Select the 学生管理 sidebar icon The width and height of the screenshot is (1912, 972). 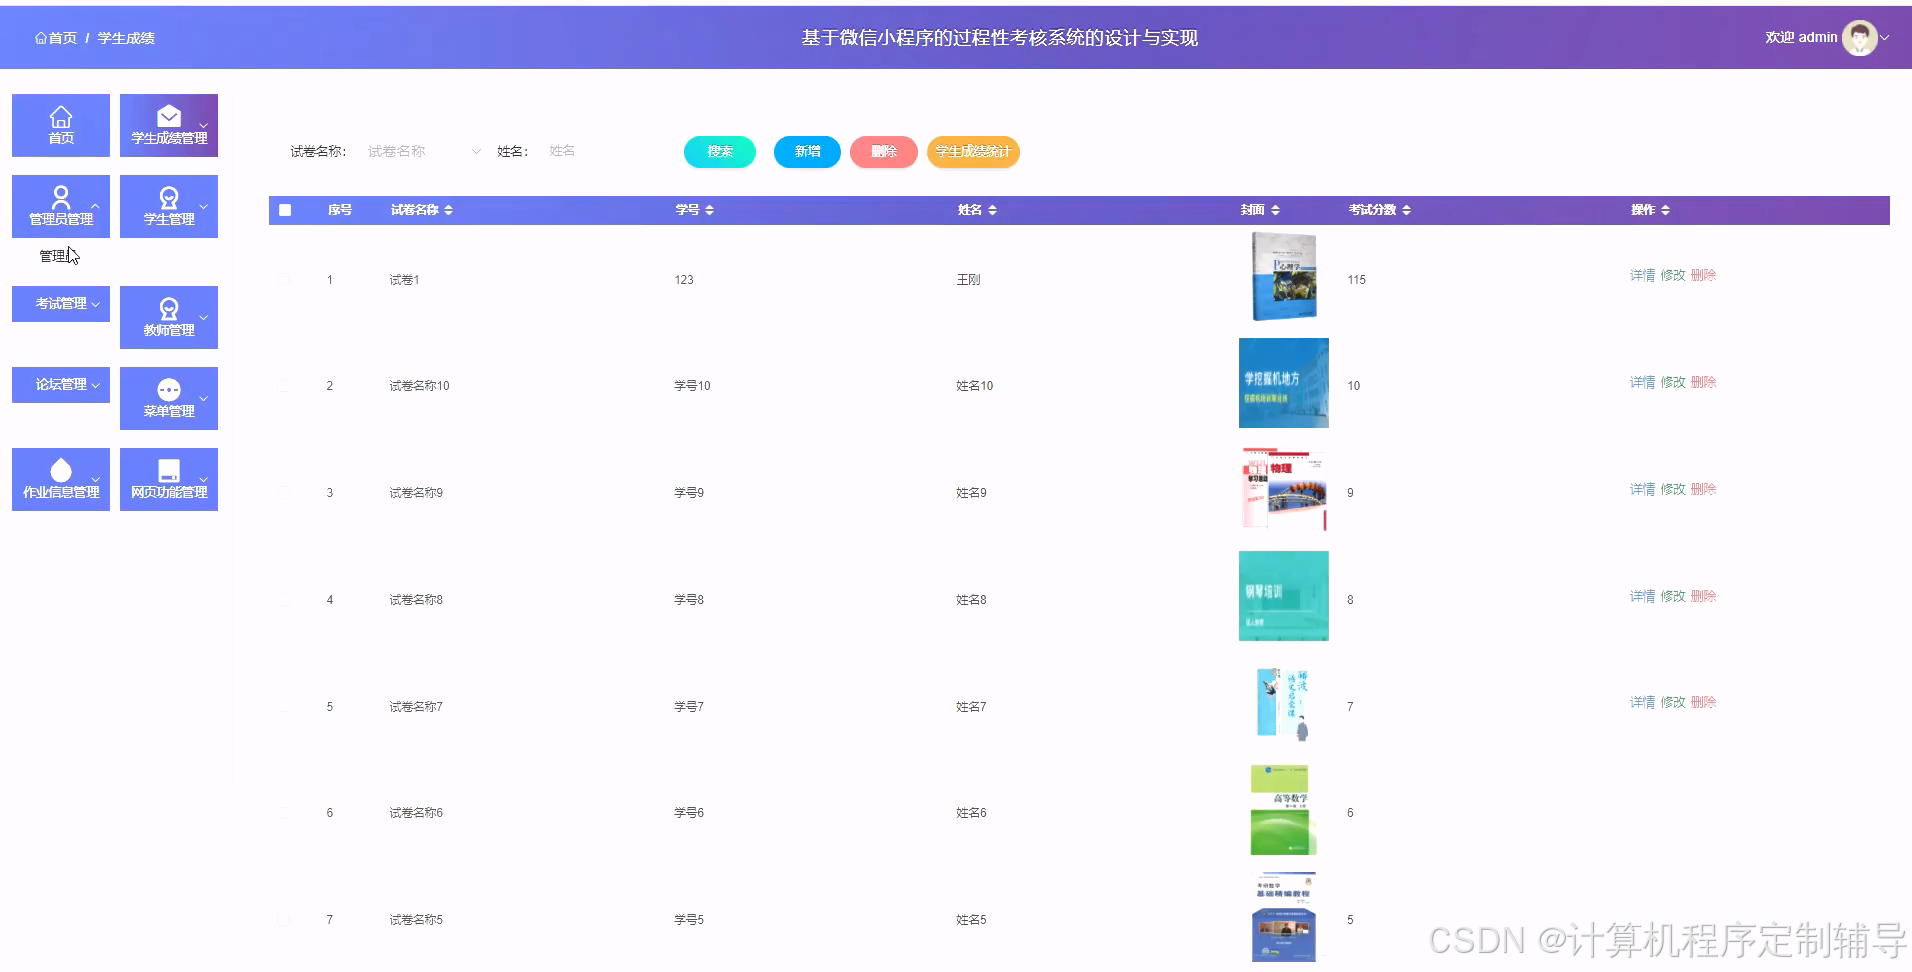[x=168, y=206]
